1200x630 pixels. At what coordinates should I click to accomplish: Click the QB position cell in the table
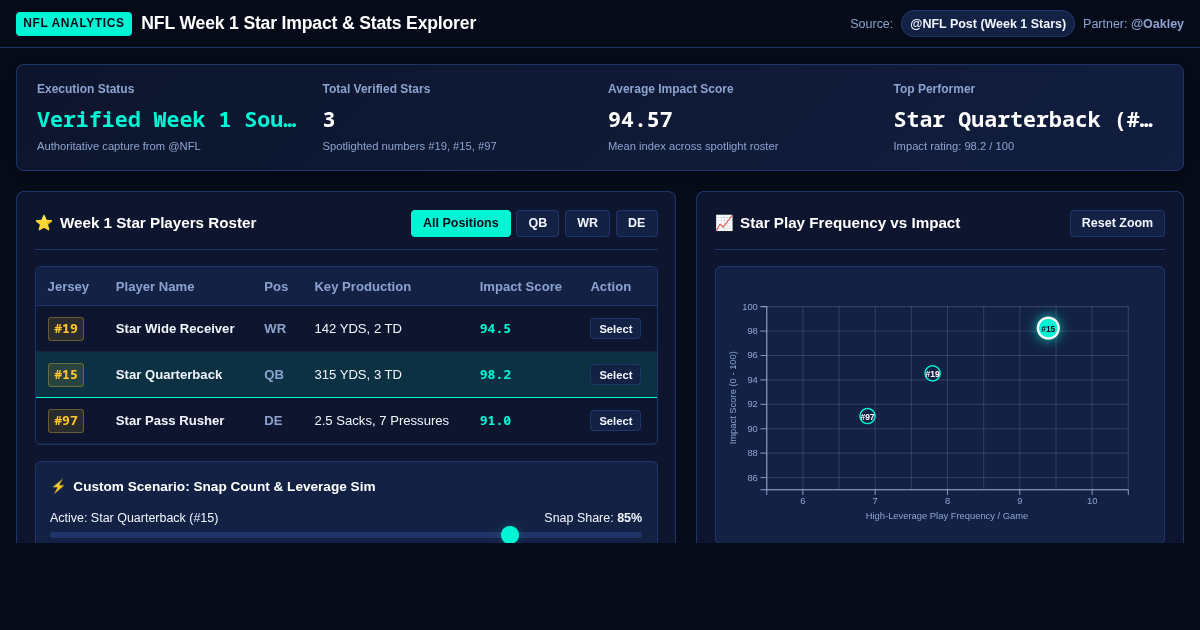click(274, 375)
